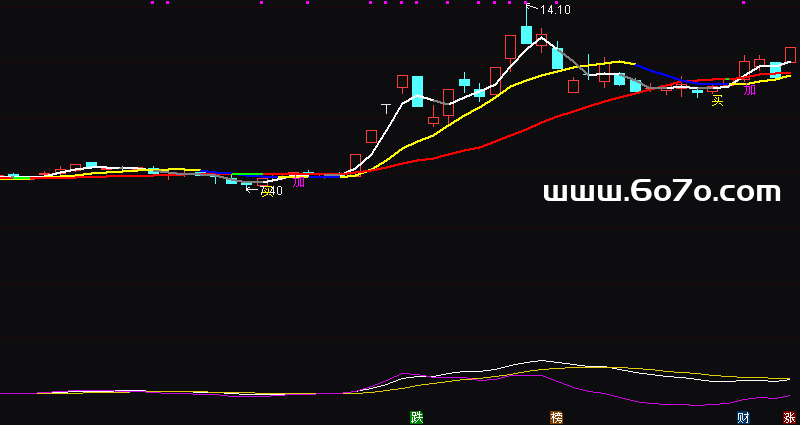Click the low price 买 label on the left
This screenshot has height=425, width=800.
pyautogui.click(x=266, y=191)
